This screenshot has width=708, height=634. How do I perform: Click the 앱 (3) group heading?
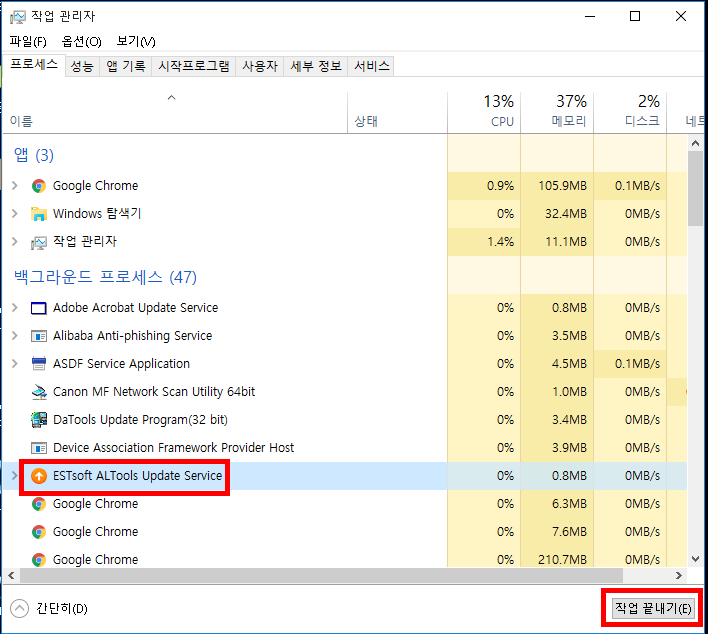(34, 155)
